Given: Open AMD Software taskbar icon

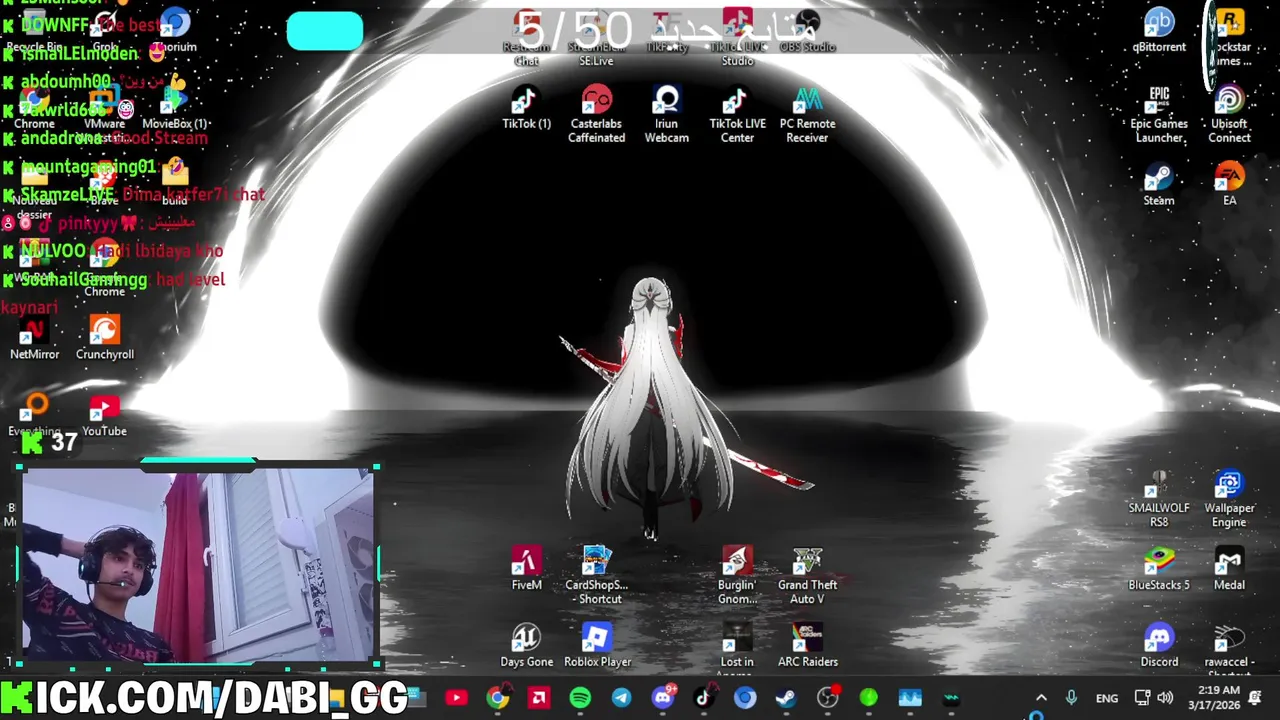Looking at the screenshot, I should pos(539,698).
